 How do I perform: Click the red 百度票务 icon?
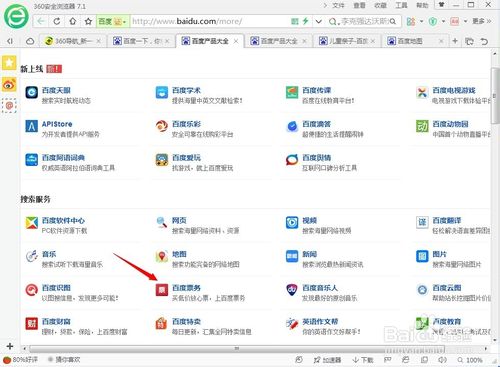162,290
